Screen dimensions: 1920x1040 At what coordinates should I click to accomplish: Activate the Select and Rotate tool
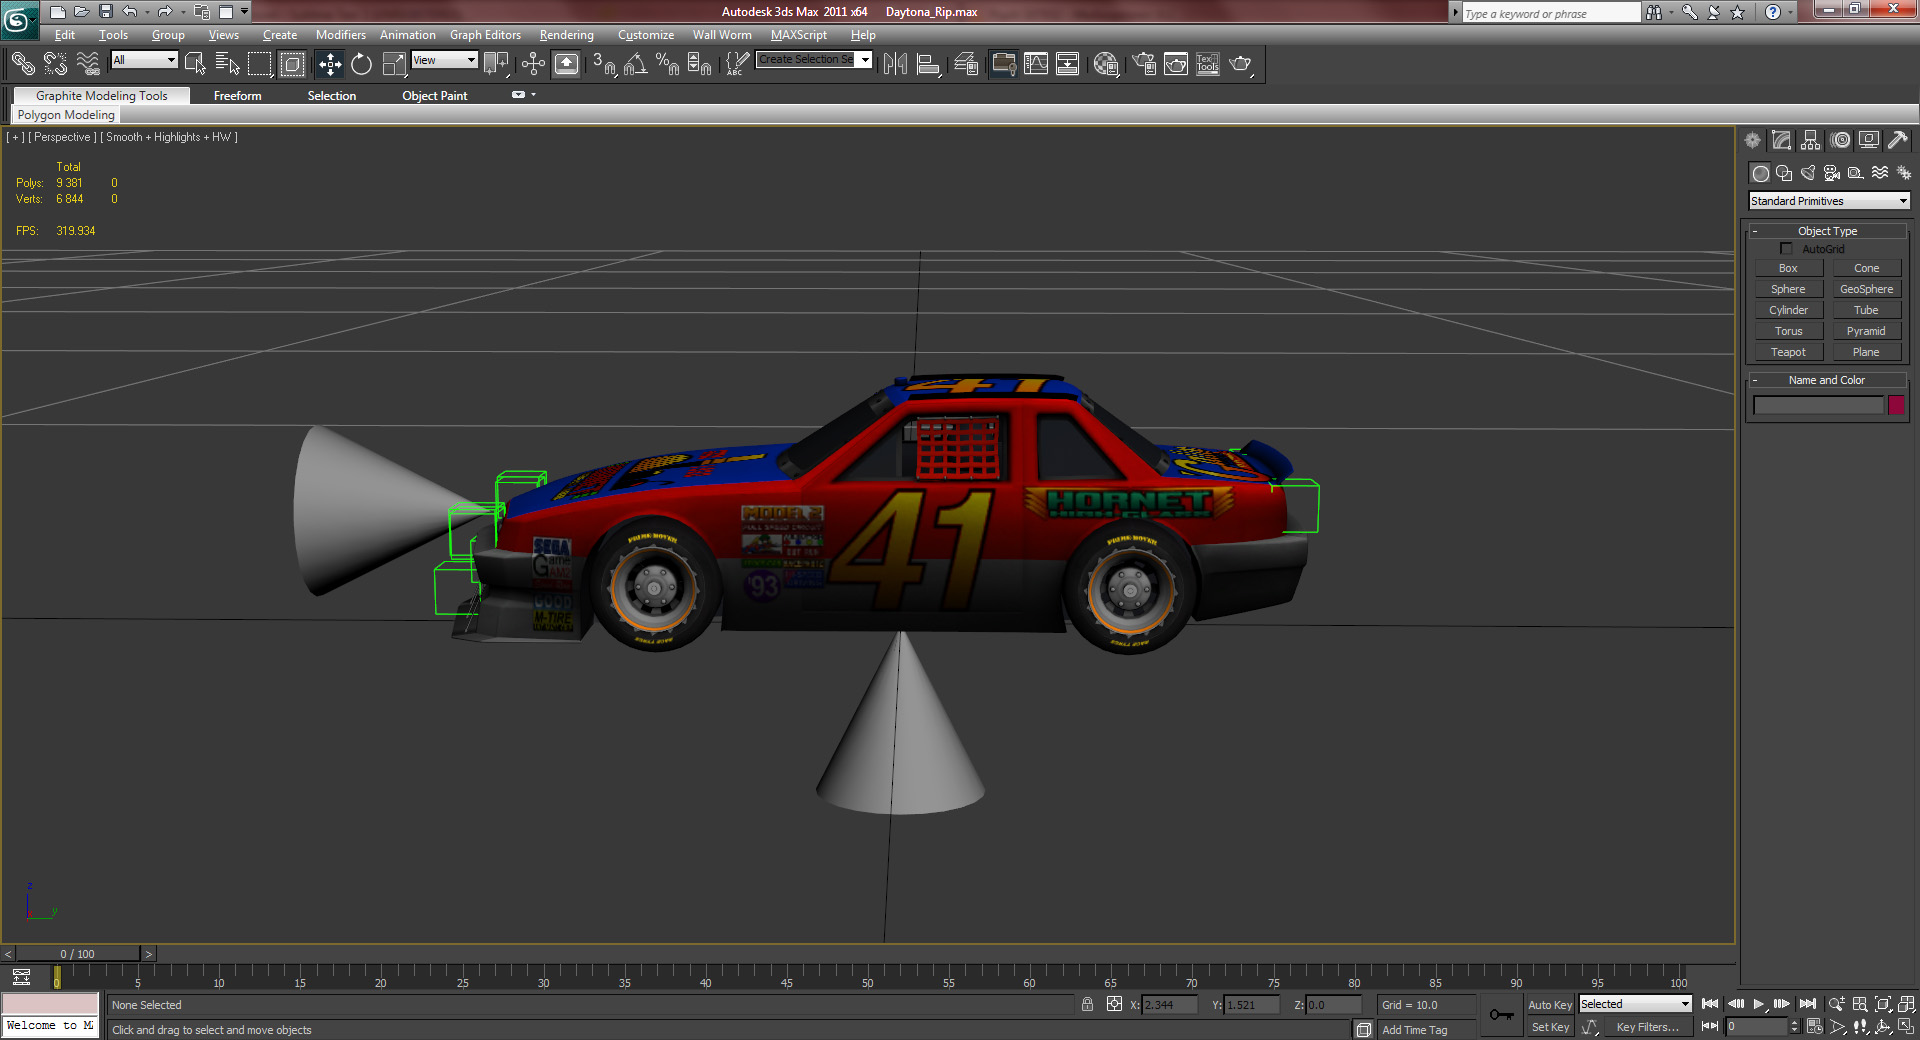[362, 64]
